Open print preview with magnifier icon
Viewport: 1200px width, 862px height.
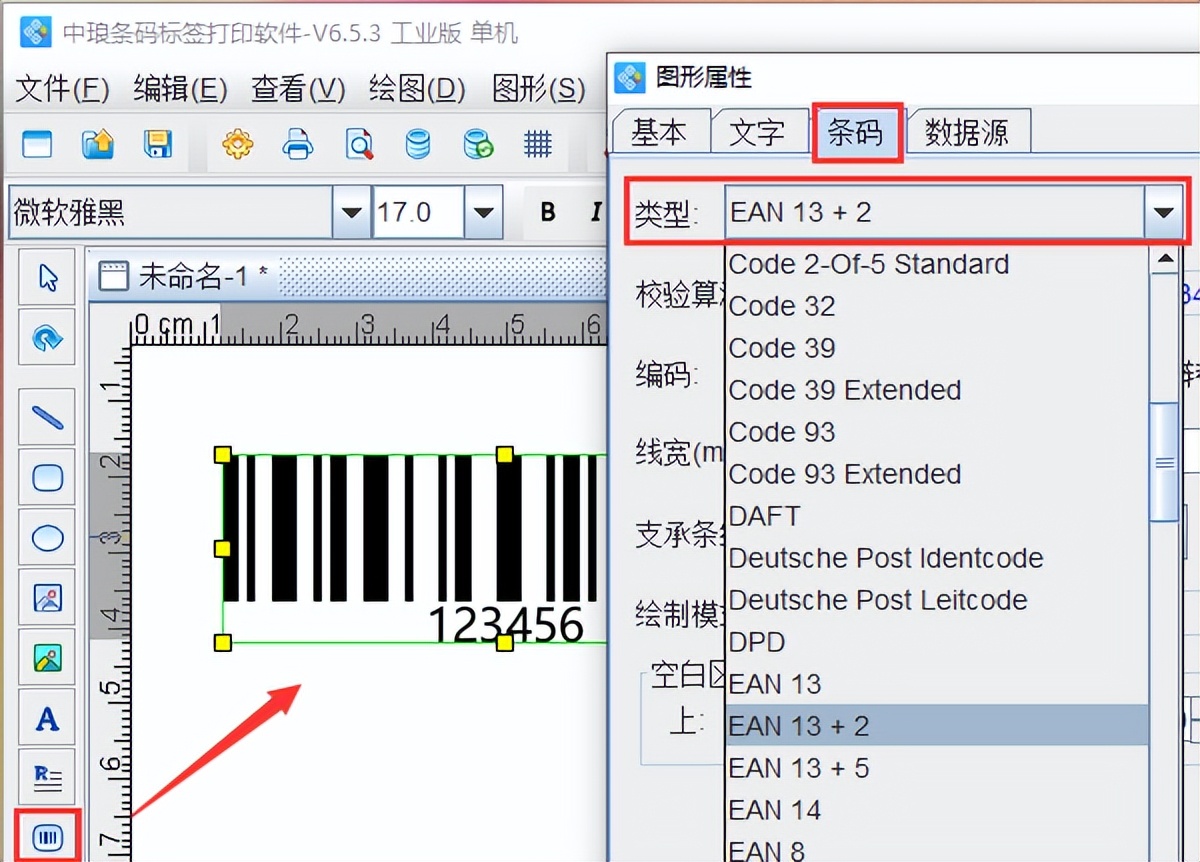pos(358,144)
